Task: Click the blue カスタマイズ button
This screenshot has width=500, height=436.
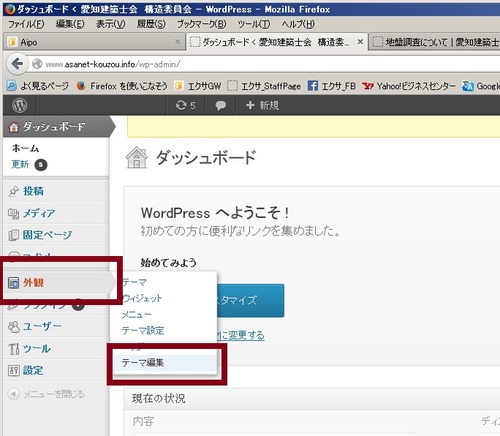Action: [x=251, y=301]
